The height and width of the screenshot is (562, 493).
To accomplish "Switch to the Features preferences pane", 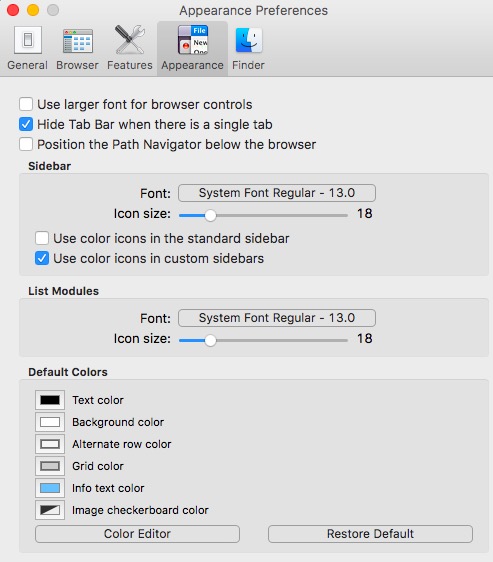I will point(129,48).
